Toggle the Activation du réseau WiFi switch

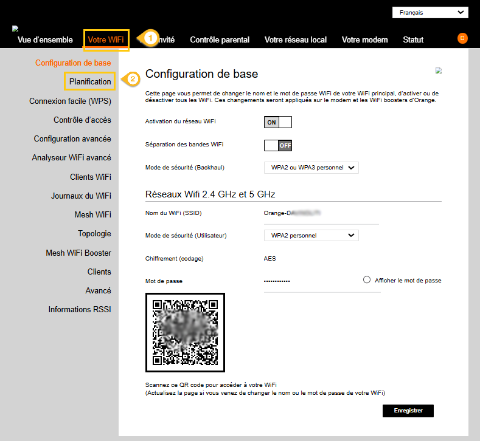point(278,122)
